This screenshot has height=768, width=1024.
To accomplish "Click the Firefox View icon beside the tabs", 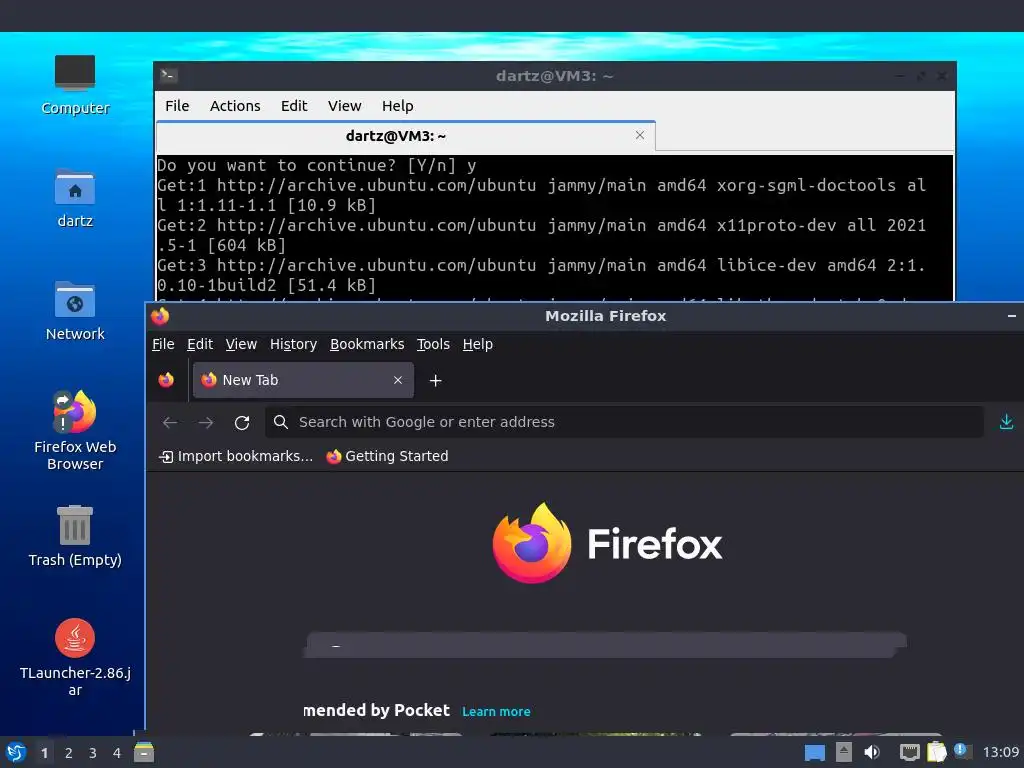I will pos(167,380).
